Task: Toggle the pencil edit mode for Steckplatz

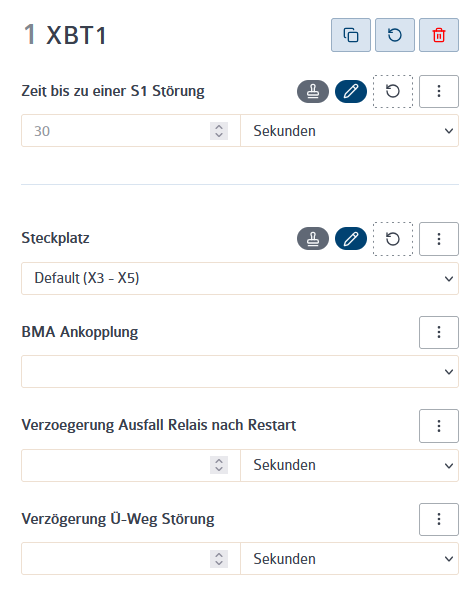Action: click(x=351, y=239)
